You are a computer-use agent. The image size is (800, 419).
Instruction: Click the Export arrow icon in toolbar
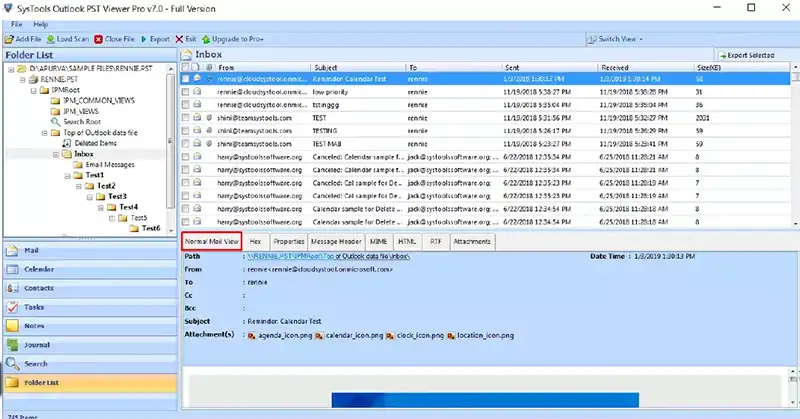pos(144,39)
